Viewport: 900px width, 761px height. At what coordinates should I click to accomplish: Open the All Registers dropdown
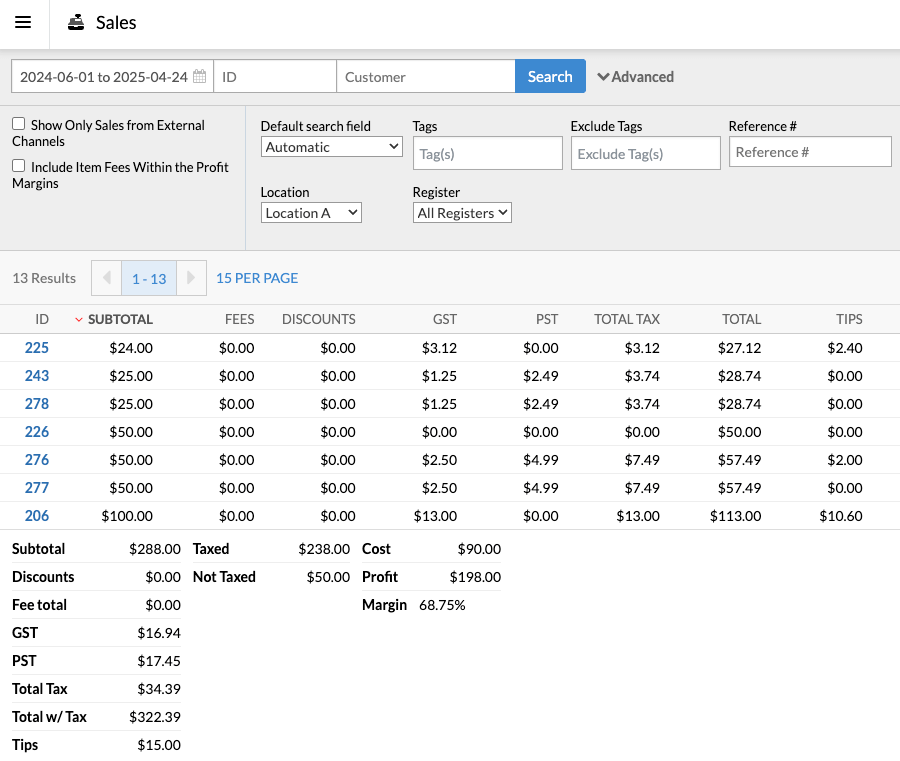click(462, 213)
